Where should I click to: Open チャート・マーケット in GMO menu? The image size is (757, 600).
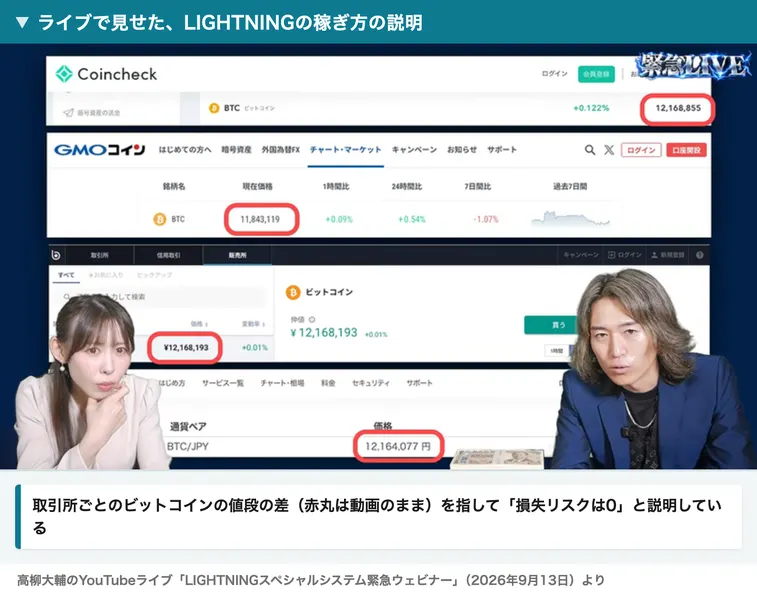(346, 150)
